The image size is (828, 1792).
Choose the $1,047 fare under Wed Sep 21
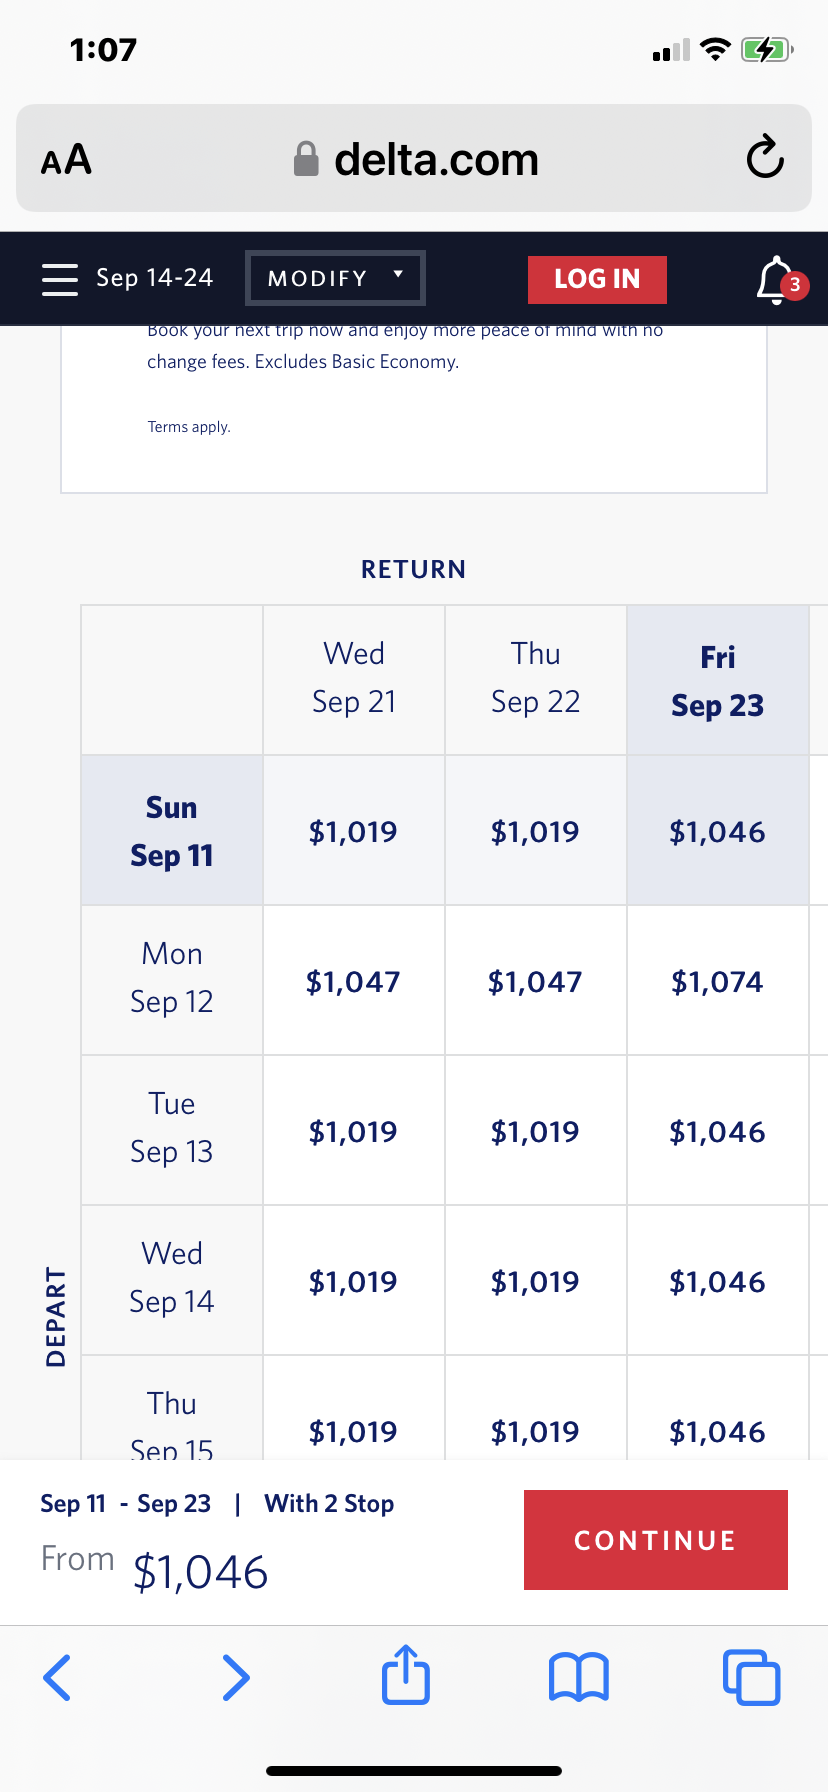(354, 981)
